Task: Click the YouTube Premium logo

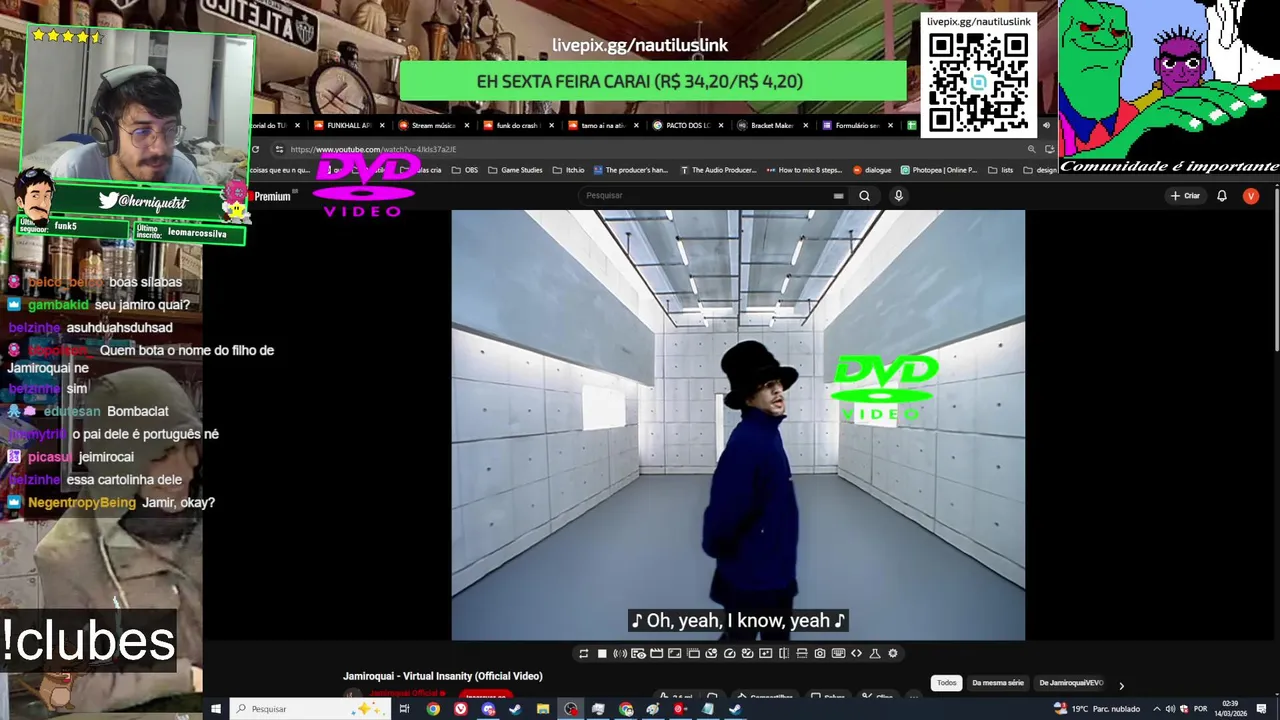Action: click(272, 197)
